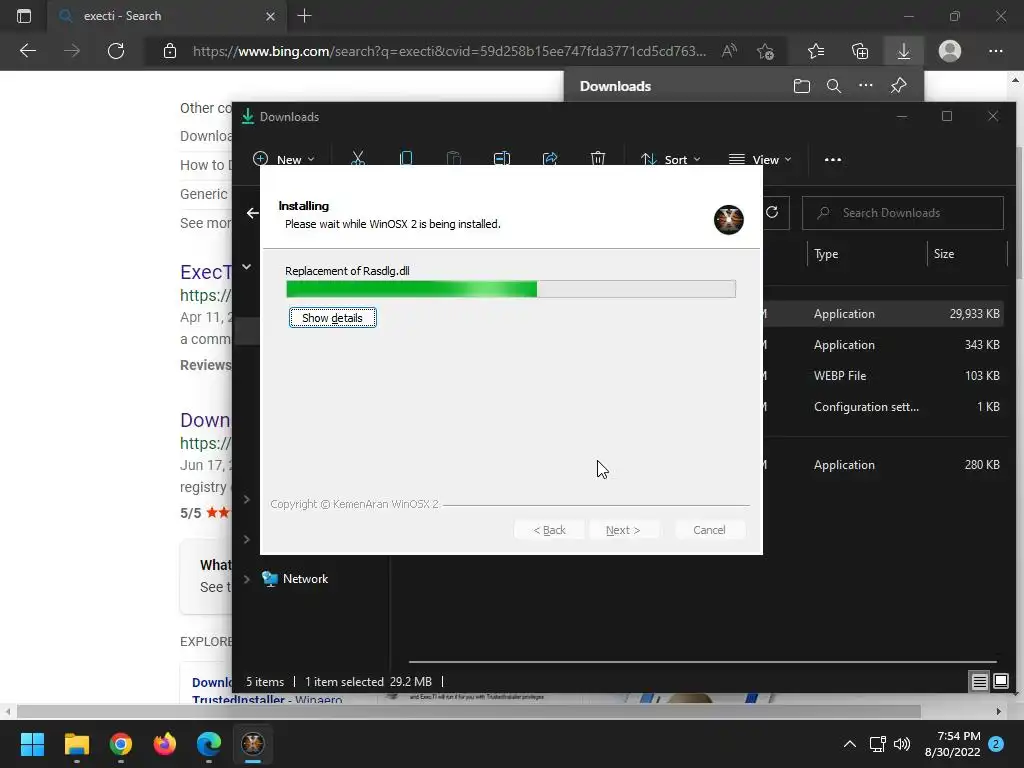This screenshot has height=768, width=1024.
Task: Close the execti - Search tab
Action: pos(270,16)
